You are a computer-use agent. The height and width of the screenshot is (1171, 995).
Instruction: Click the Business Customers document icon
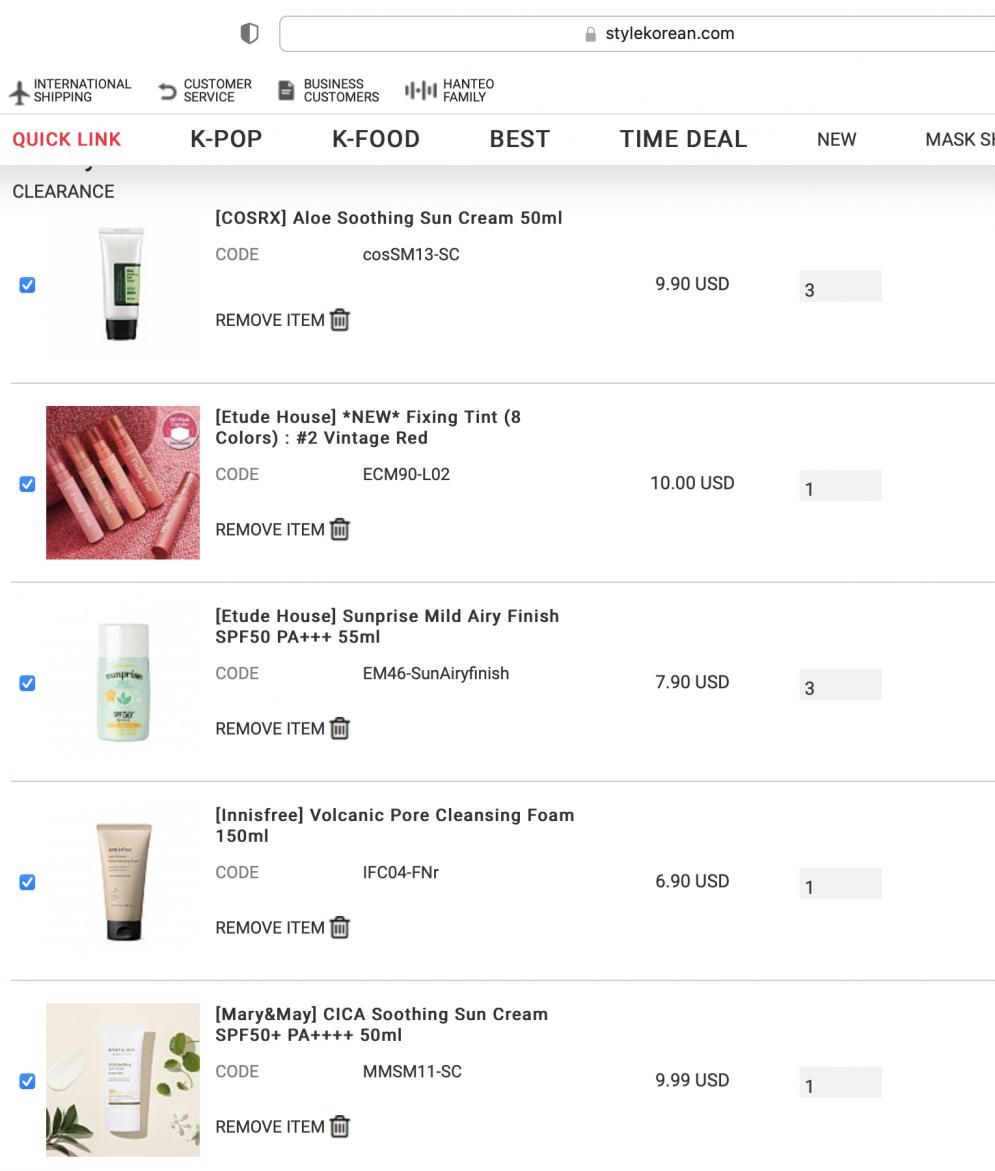tap(287, 91)
